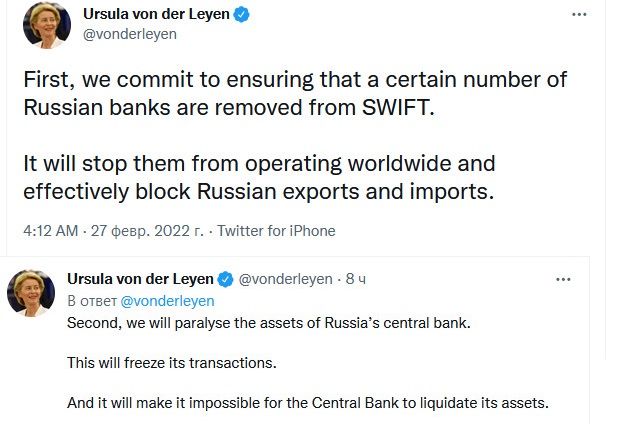
Task: Open Ursula von der Leyen name on main tweet
Action: coord(176,17)
